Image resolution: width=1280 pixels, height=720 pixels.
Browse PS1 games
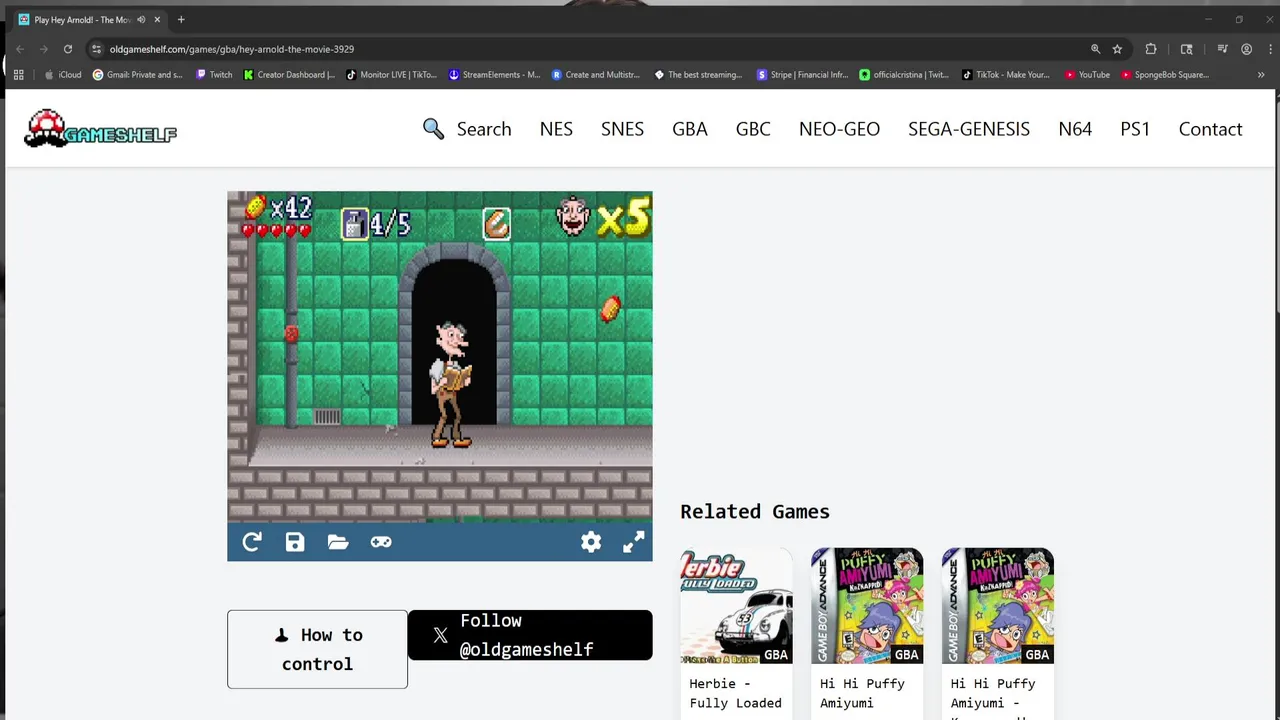tap(1135, 129)
